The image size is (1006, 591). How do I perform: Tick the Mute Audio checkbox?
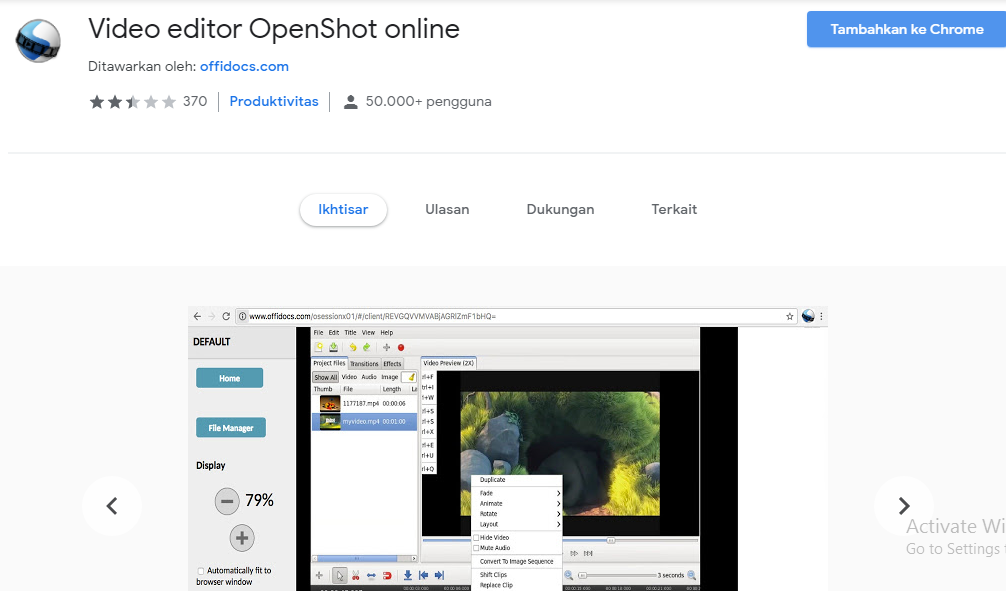coord(476,548)
